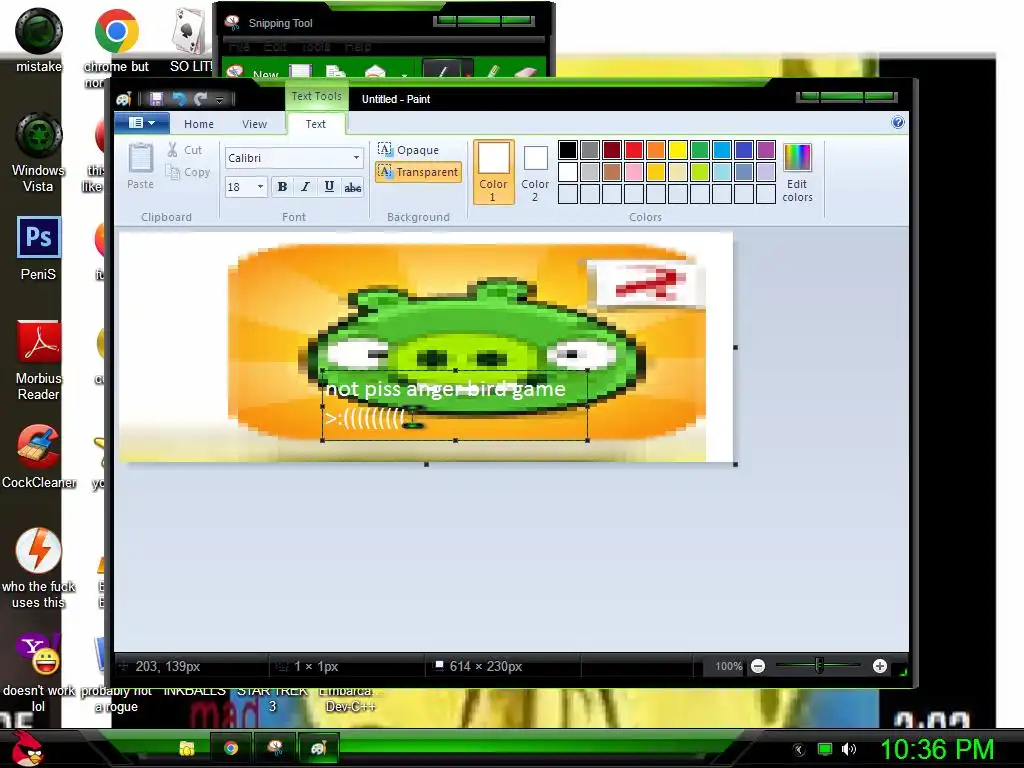1024x768 pixels.
Task: Pick the black color swatch
Action: (568, 150)
